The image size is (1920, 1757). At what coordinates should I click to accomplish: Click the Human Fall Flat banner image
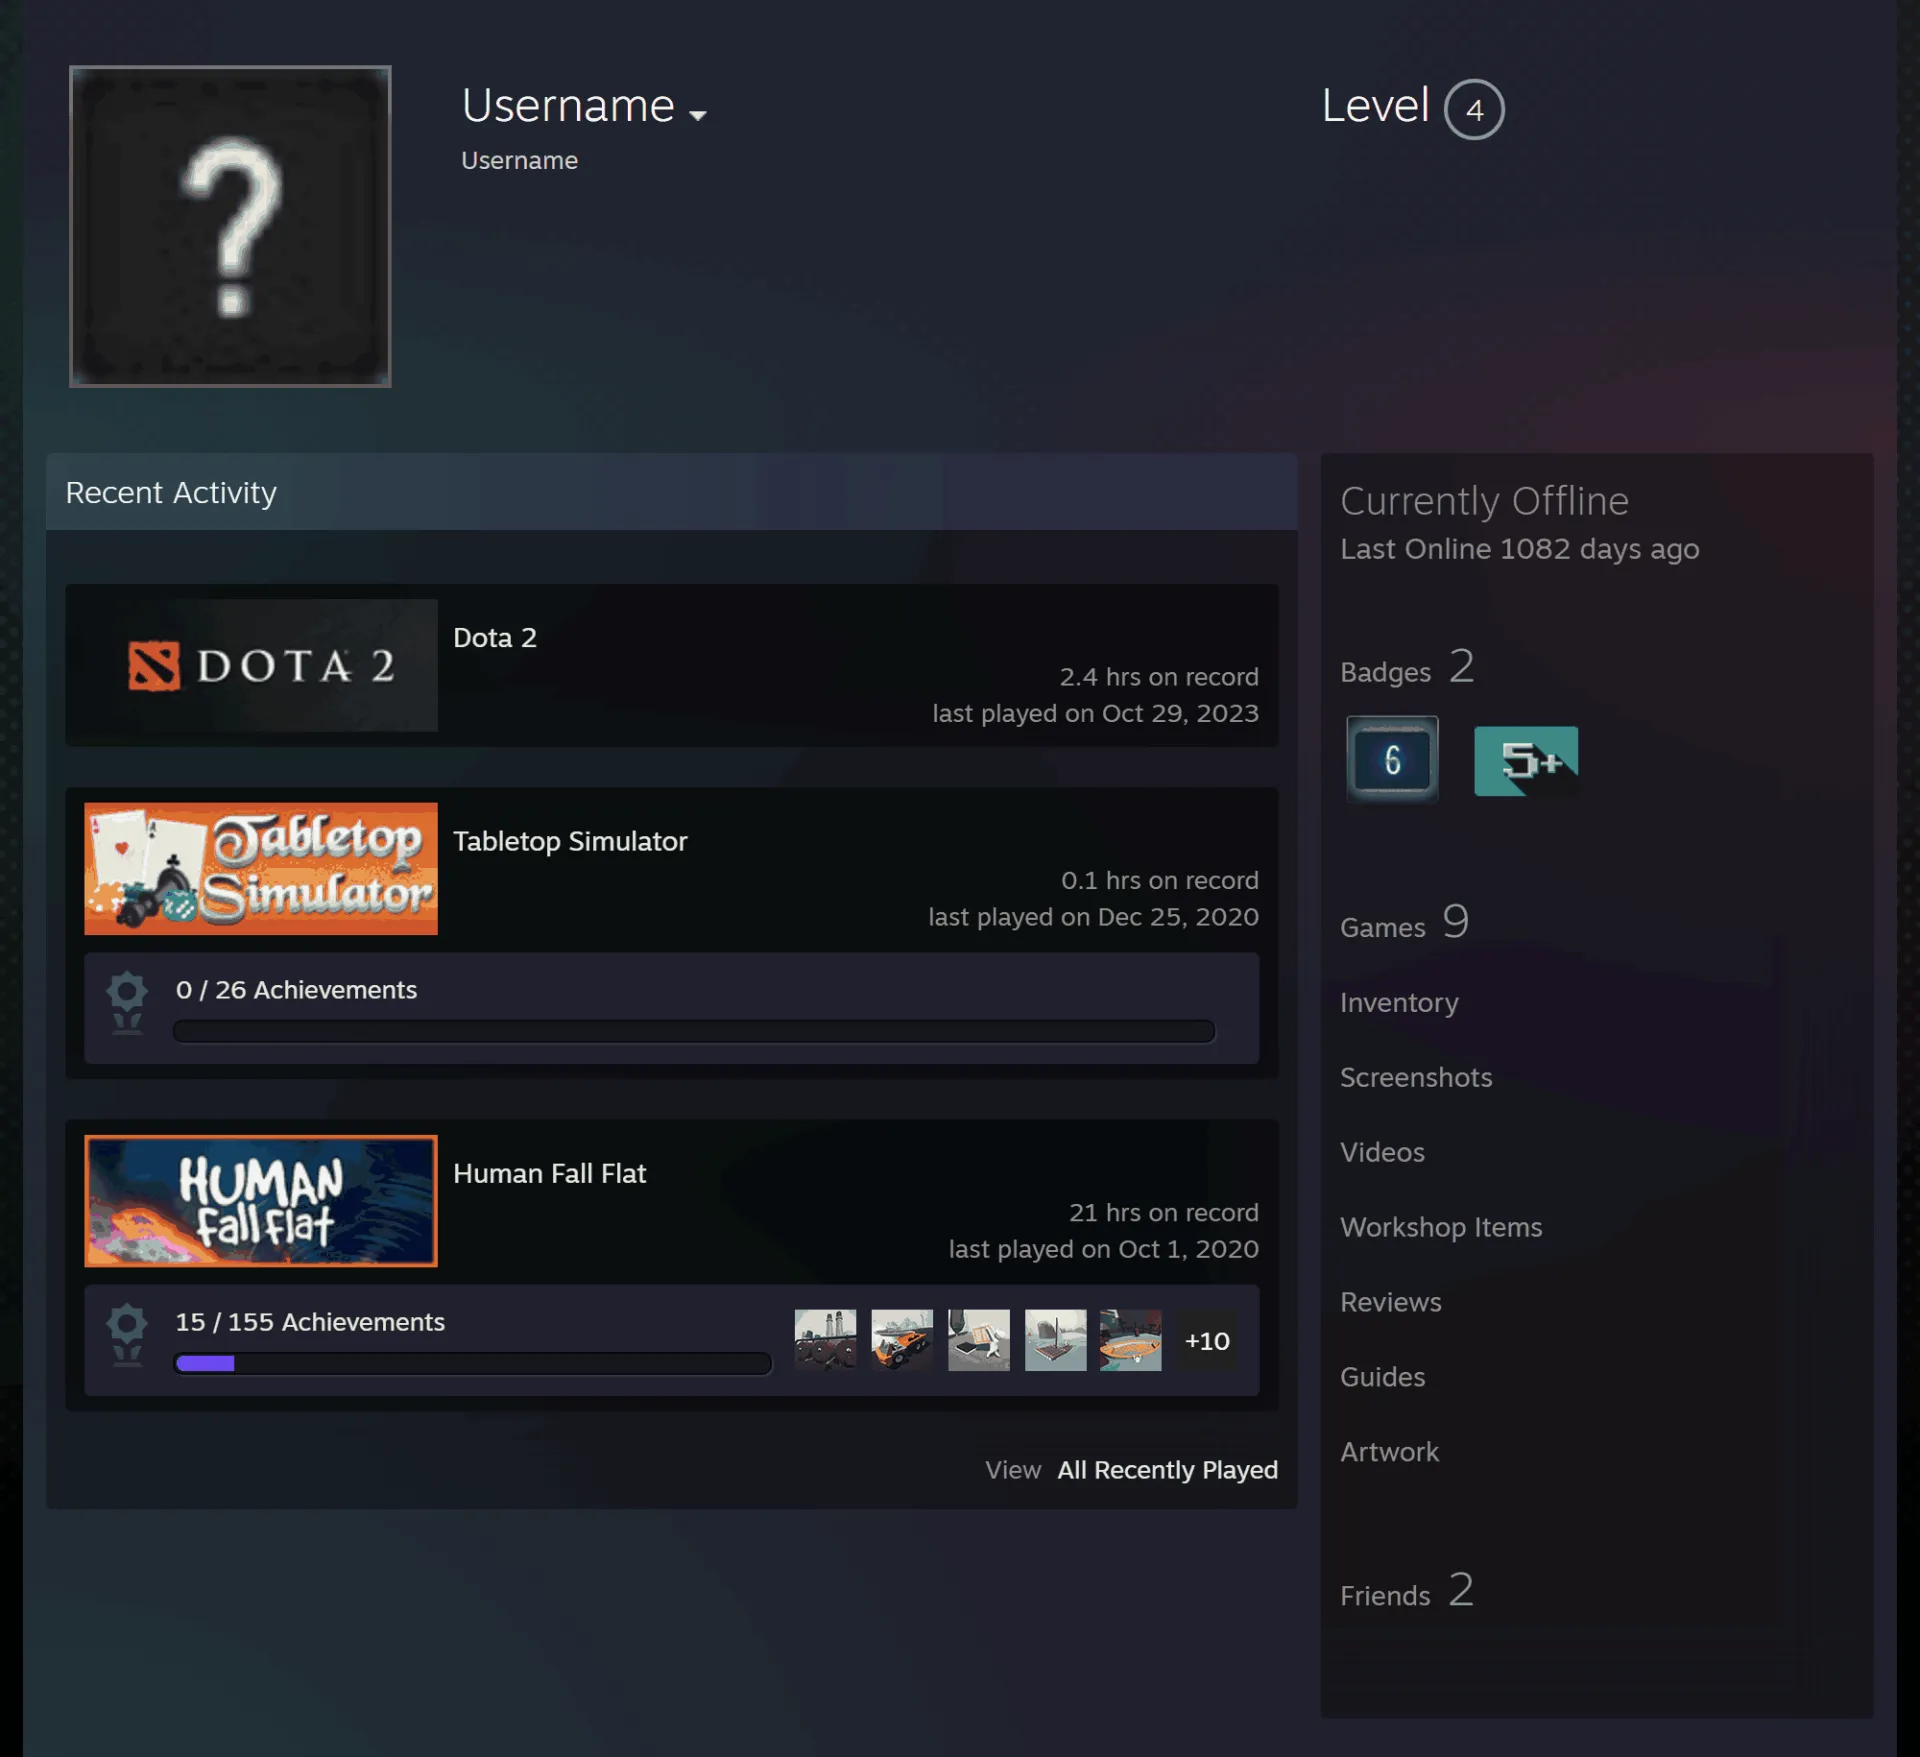(261, 1201)
